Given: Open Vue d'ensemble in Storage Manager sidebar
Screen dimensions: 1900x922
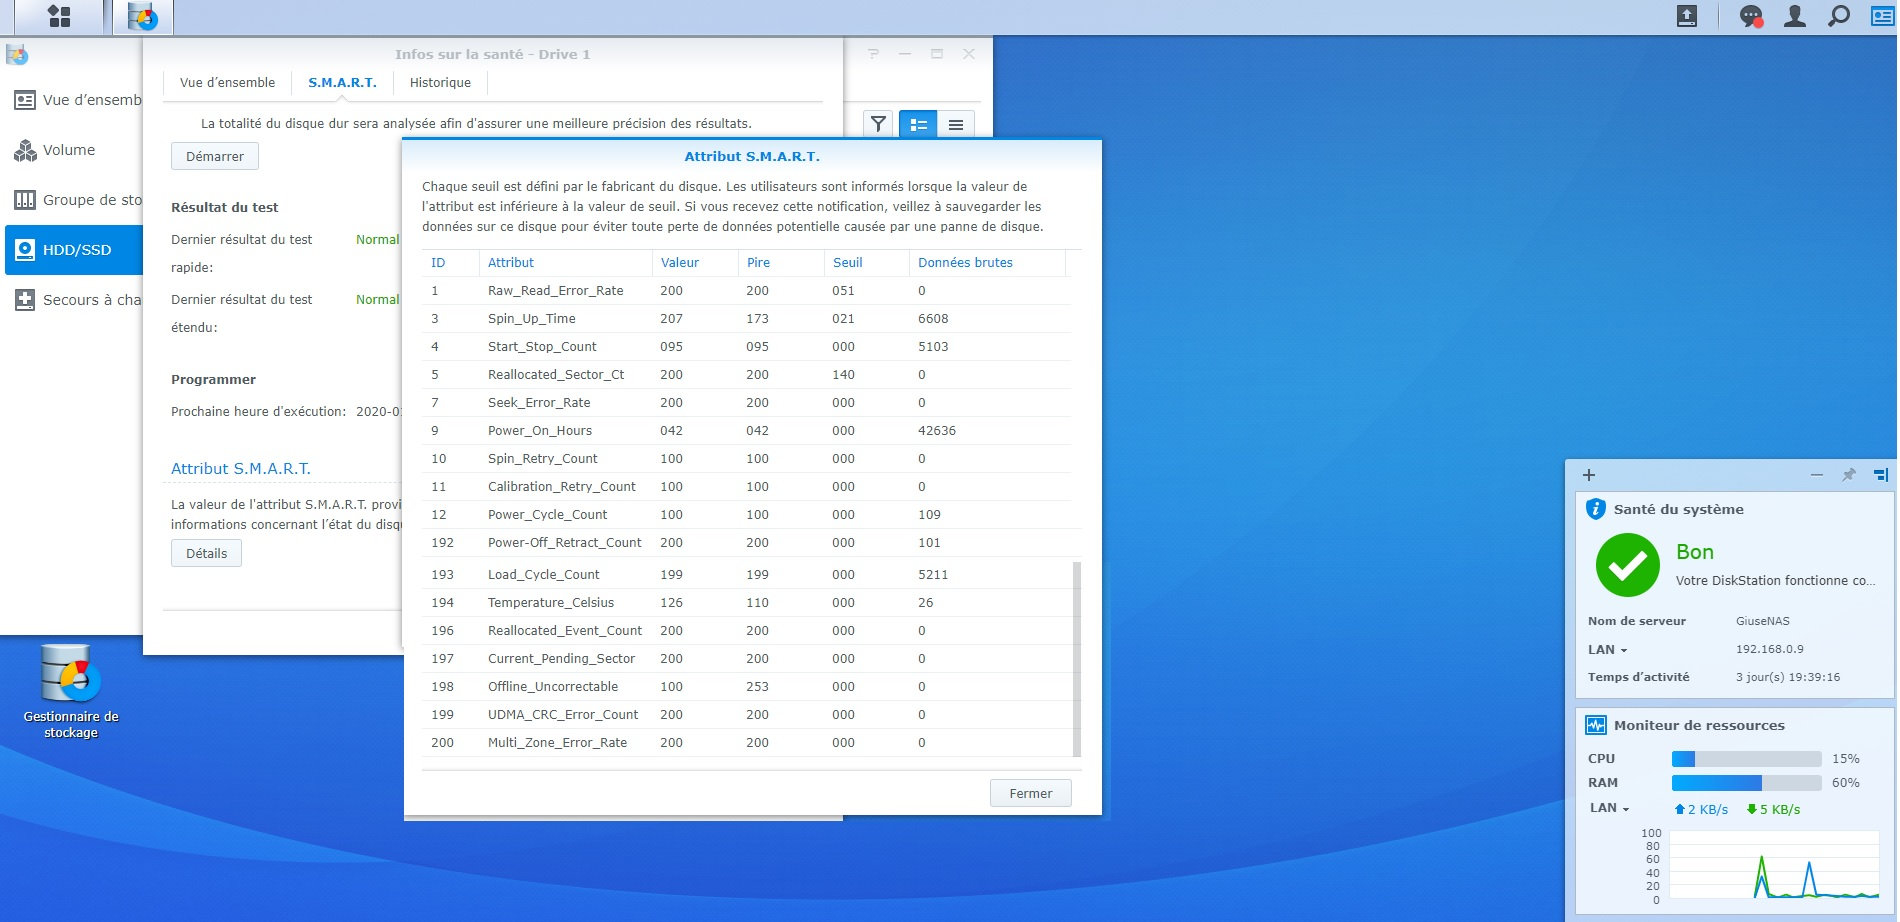Looking at the screenshot, I should tap(75, 100).
